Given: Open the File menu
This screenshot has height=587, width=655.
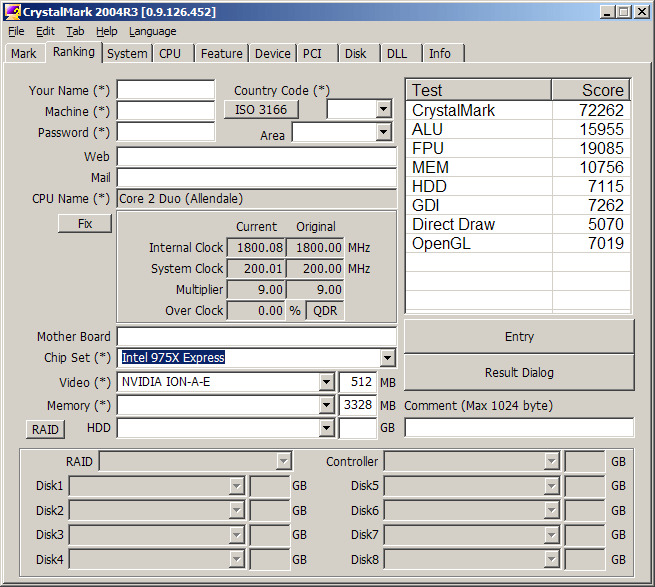Looking at the screenshot, I should point(16,31).
